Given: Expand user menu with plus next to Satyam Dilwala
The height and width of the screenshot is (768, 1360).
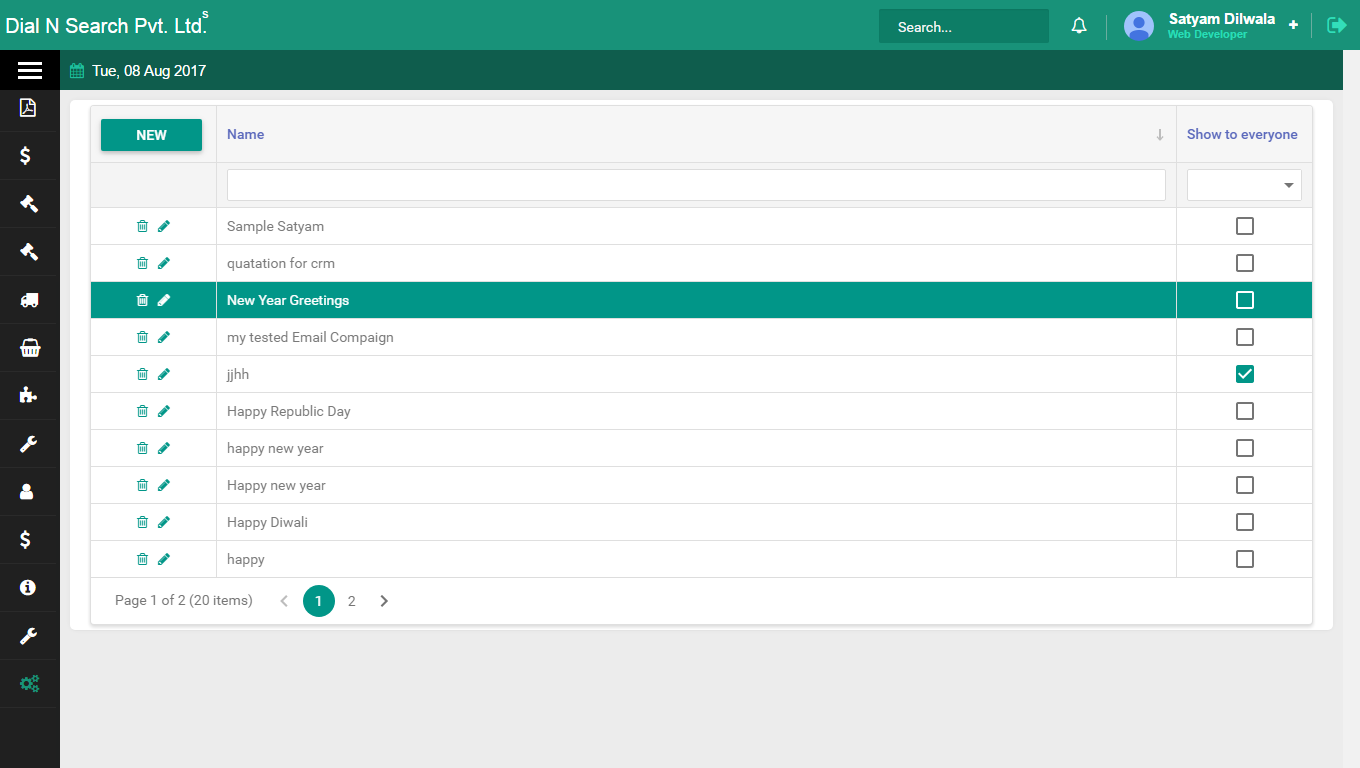Looking at the screenshot, I should tap(1293, 25).
